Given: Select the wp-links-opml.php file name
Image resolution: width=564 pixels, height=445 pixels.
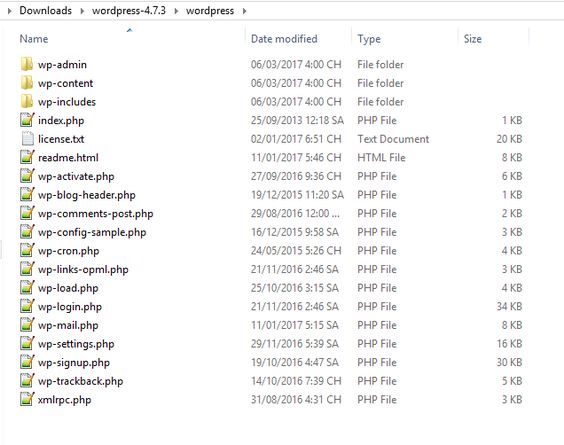Looking at the screenshot, I should [x=83, y=270].
